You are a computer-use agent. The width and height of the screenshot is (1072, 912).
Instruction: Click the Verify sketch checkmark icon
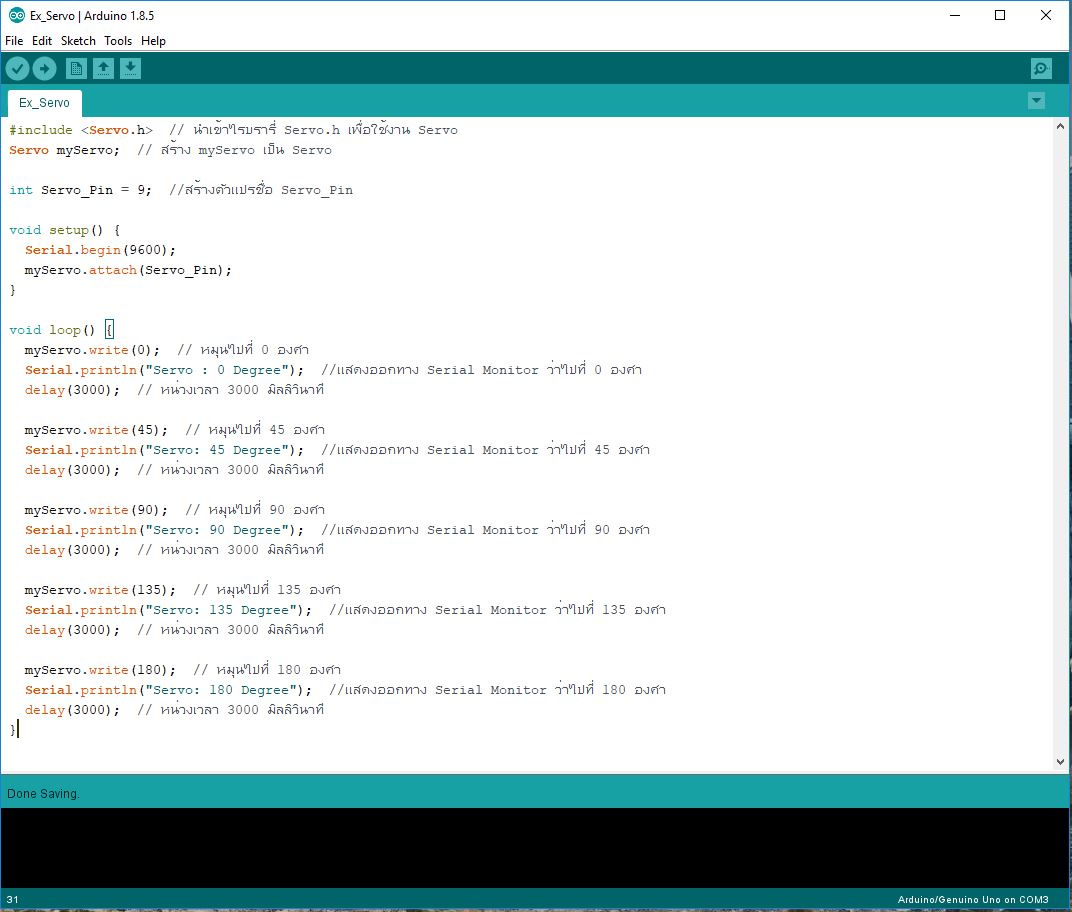(18, 68)
